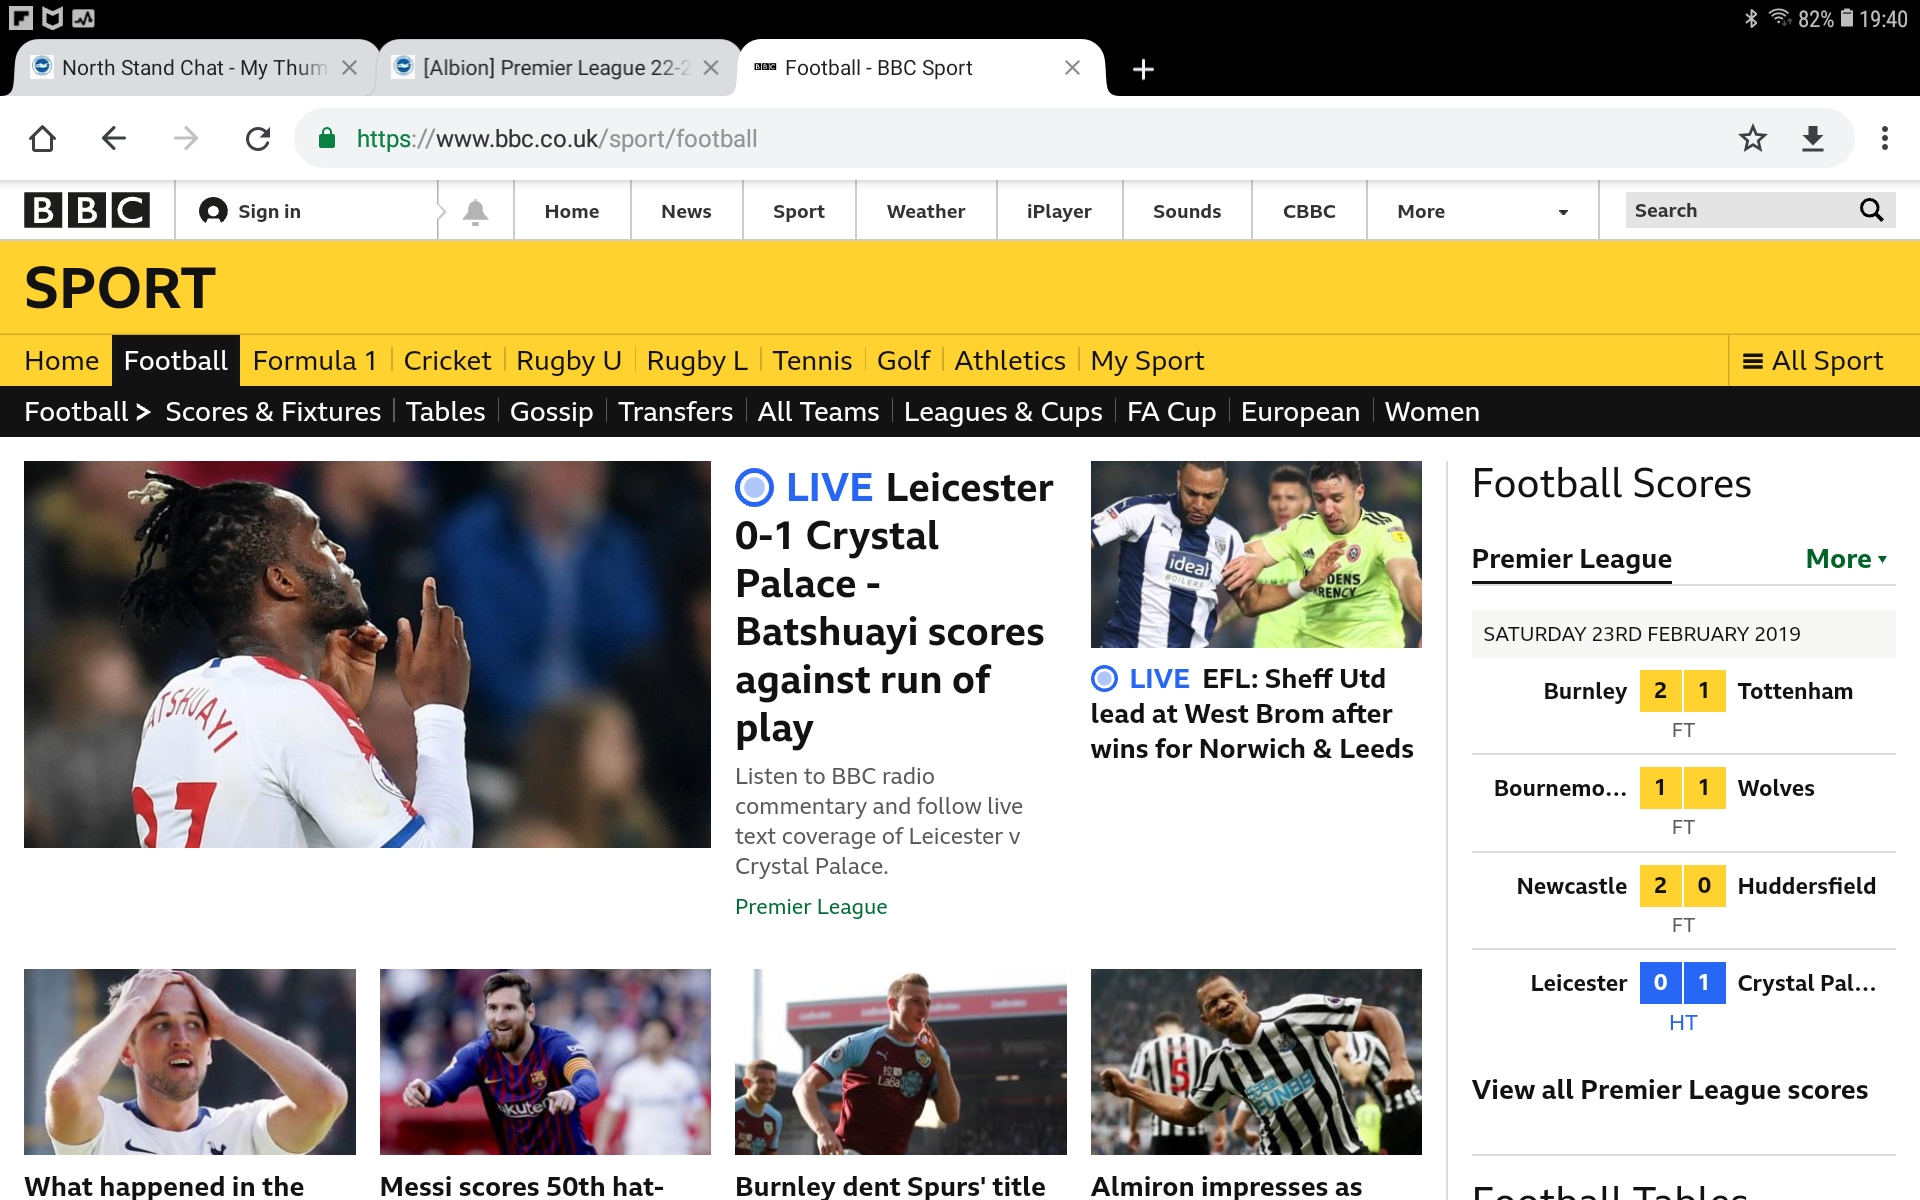This screenshot has width=1920, height=1200.
Task: Open the Batshuayi celebration photo
Action: click(367, 654)
